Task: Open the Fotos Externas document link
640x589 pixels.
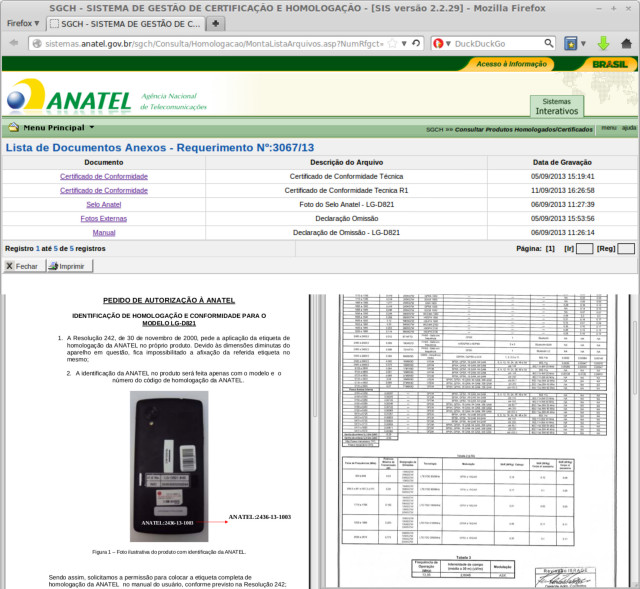Action: tap(104, 218)
